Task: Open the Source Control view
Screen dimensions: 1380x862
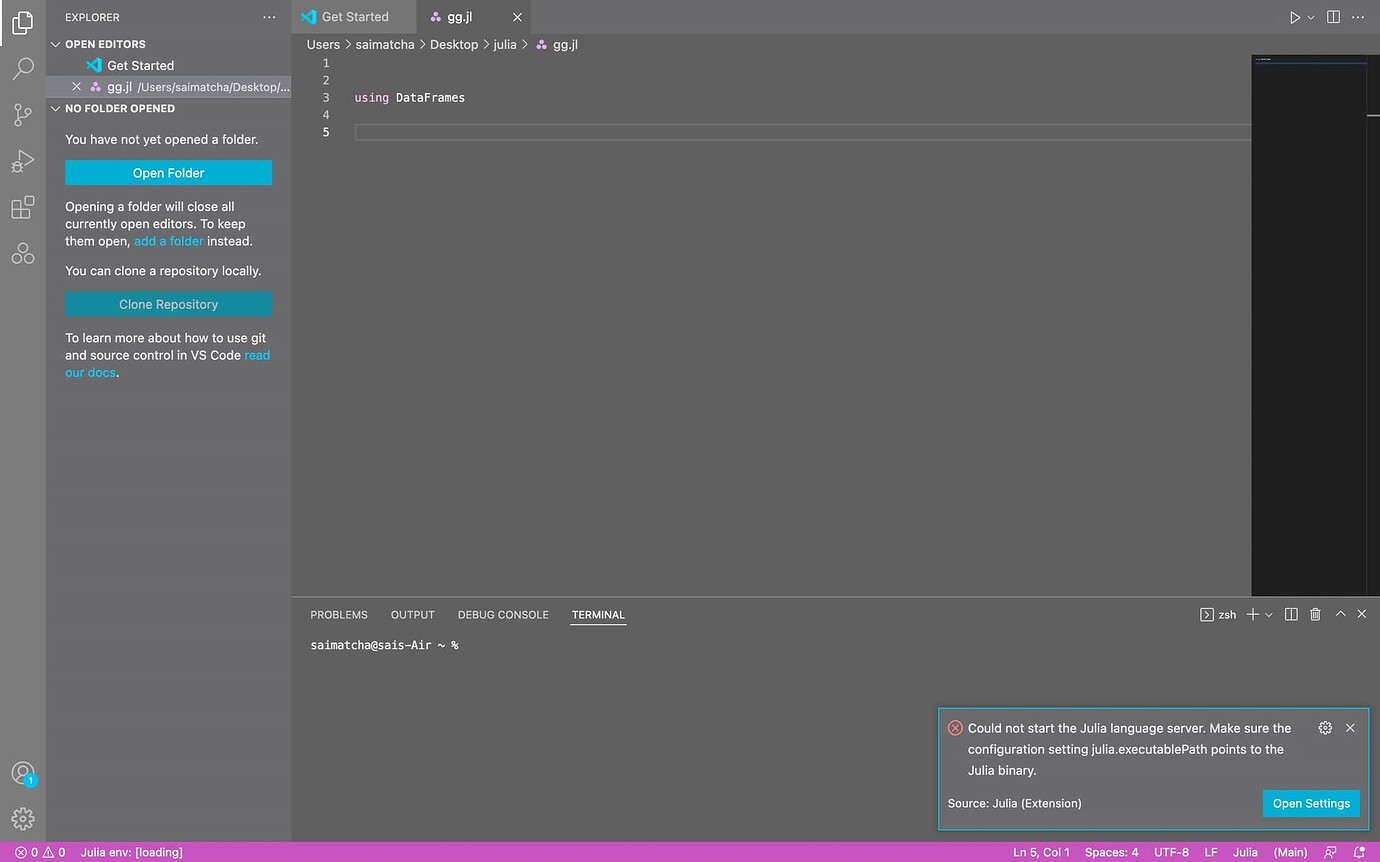Action: point(23,115)
